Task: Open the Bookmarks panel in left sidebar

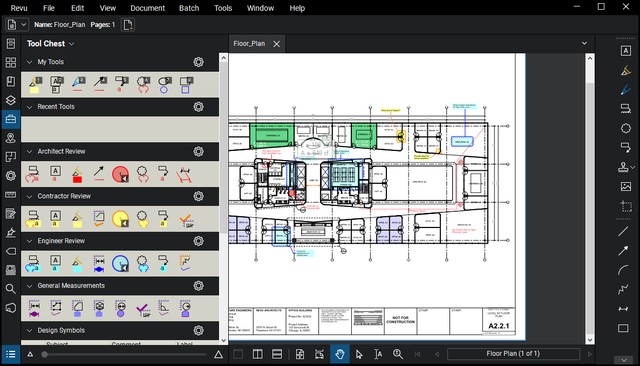Action: pos(11,81)
